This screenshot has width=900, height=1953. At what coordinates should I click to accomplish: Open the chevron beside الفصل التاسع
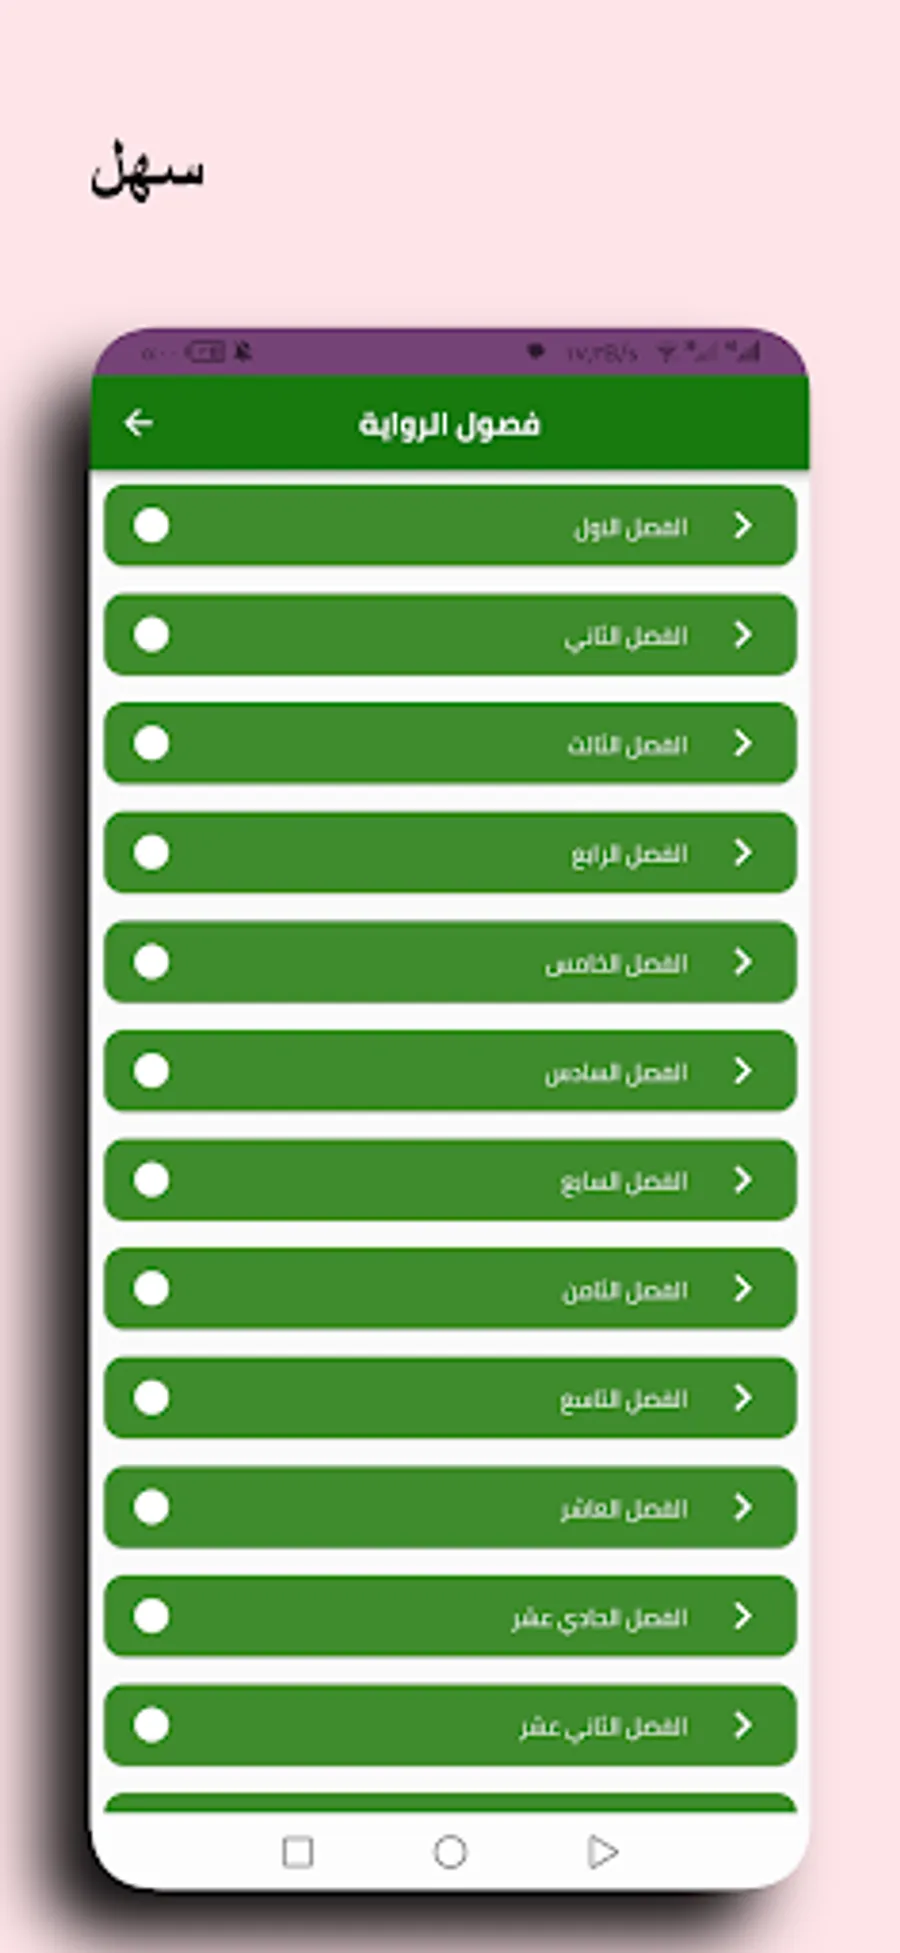[742, 1398]
